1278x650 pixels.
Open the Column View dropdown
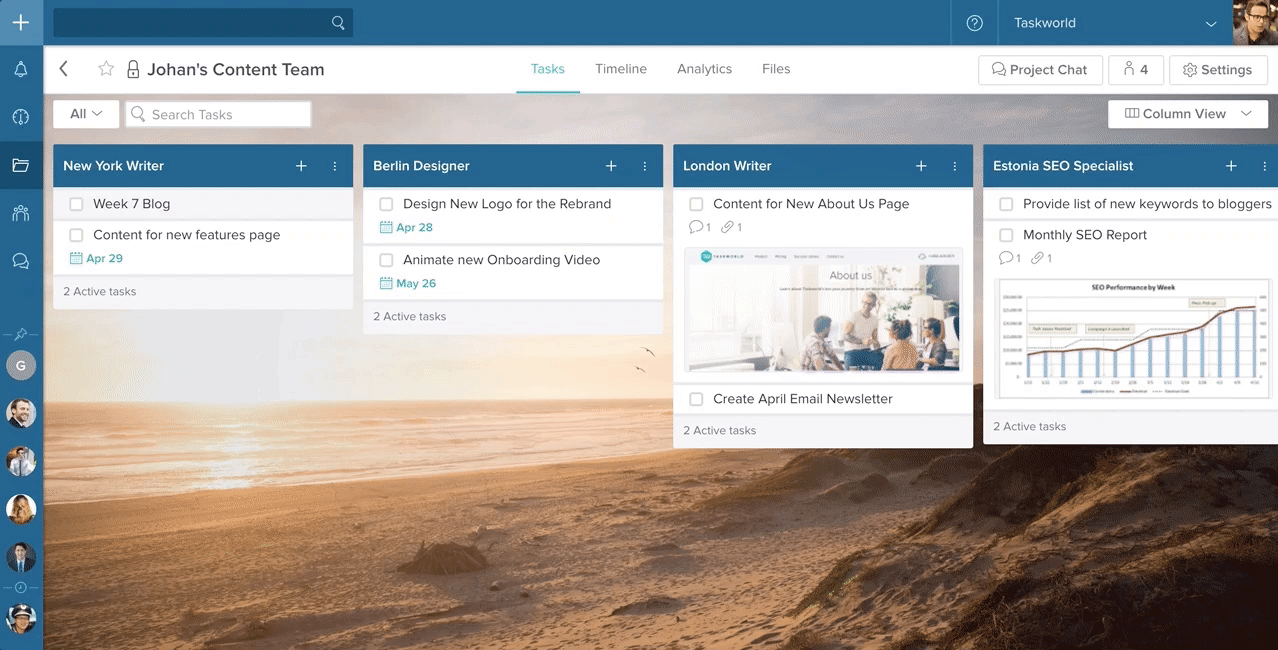pos(1188,114)
